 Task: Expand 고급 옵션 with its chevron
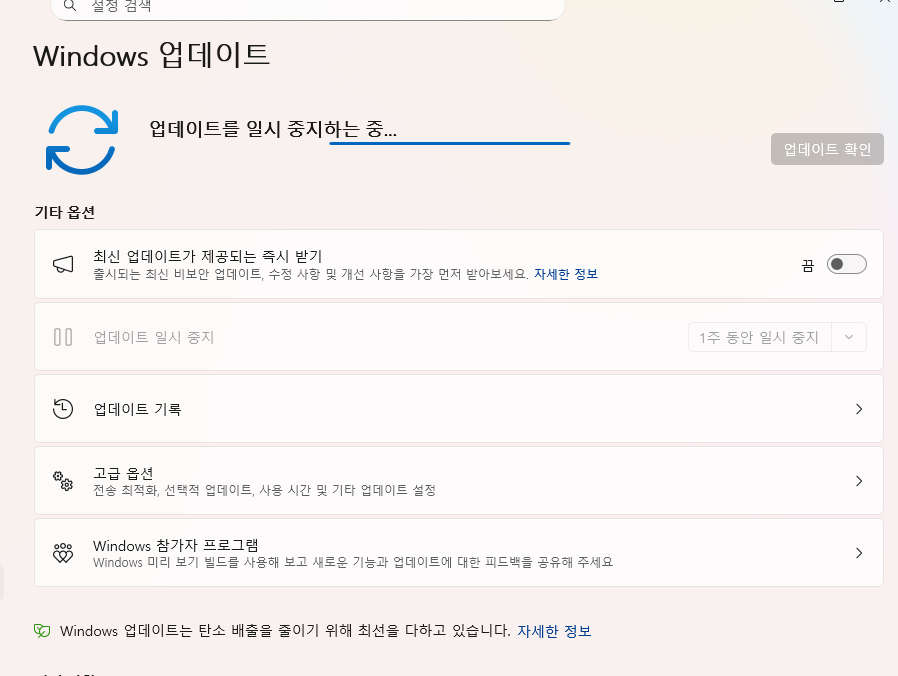859,481
